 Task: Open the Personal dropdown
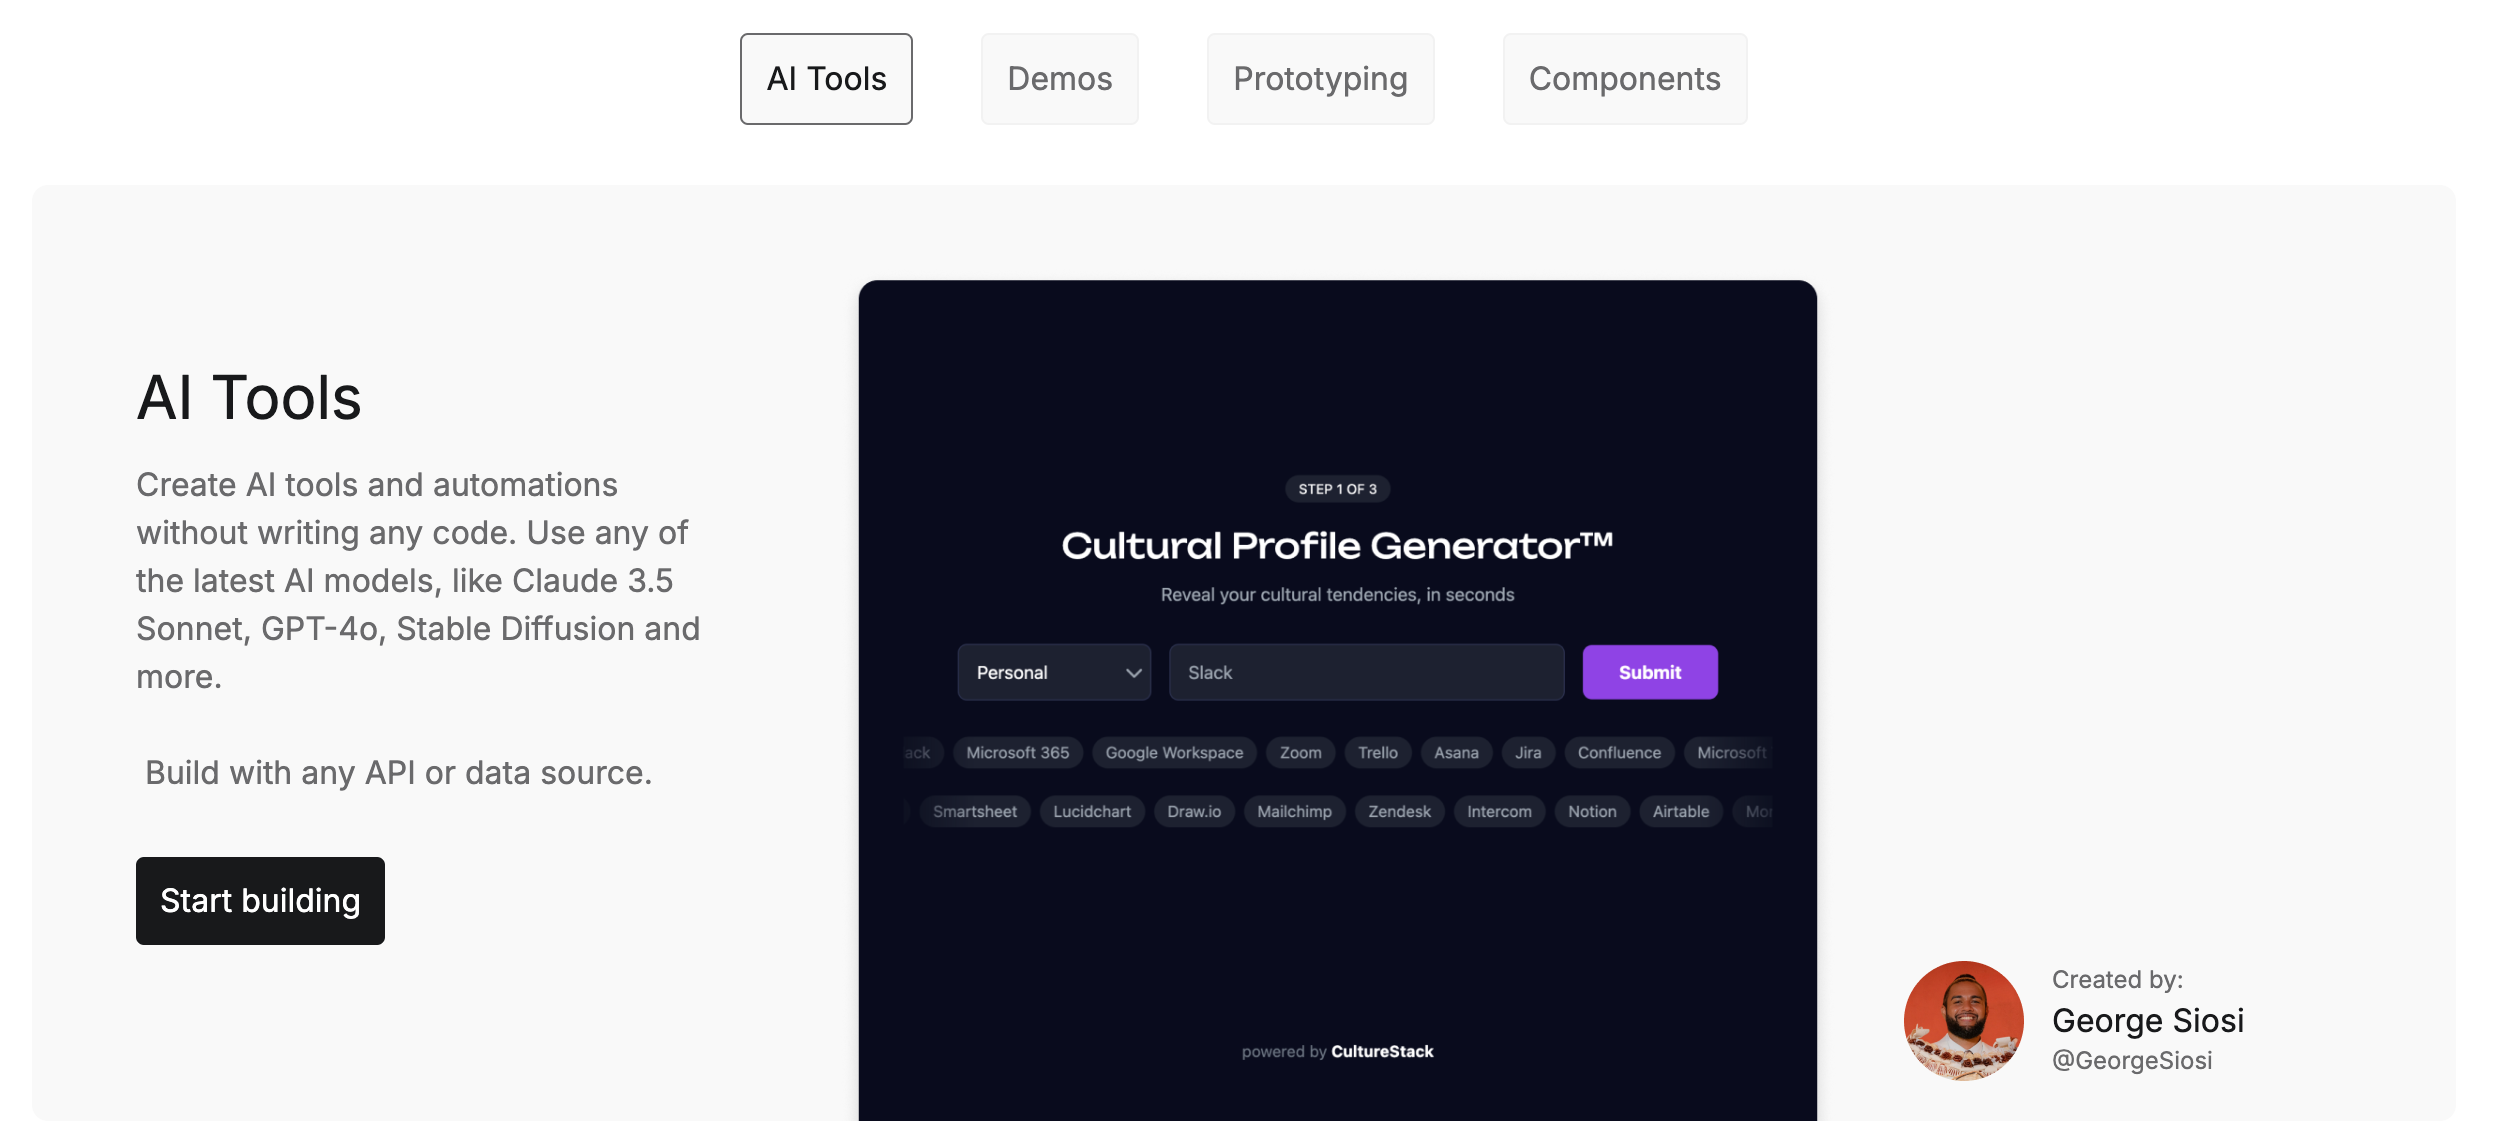point(1054,672)
